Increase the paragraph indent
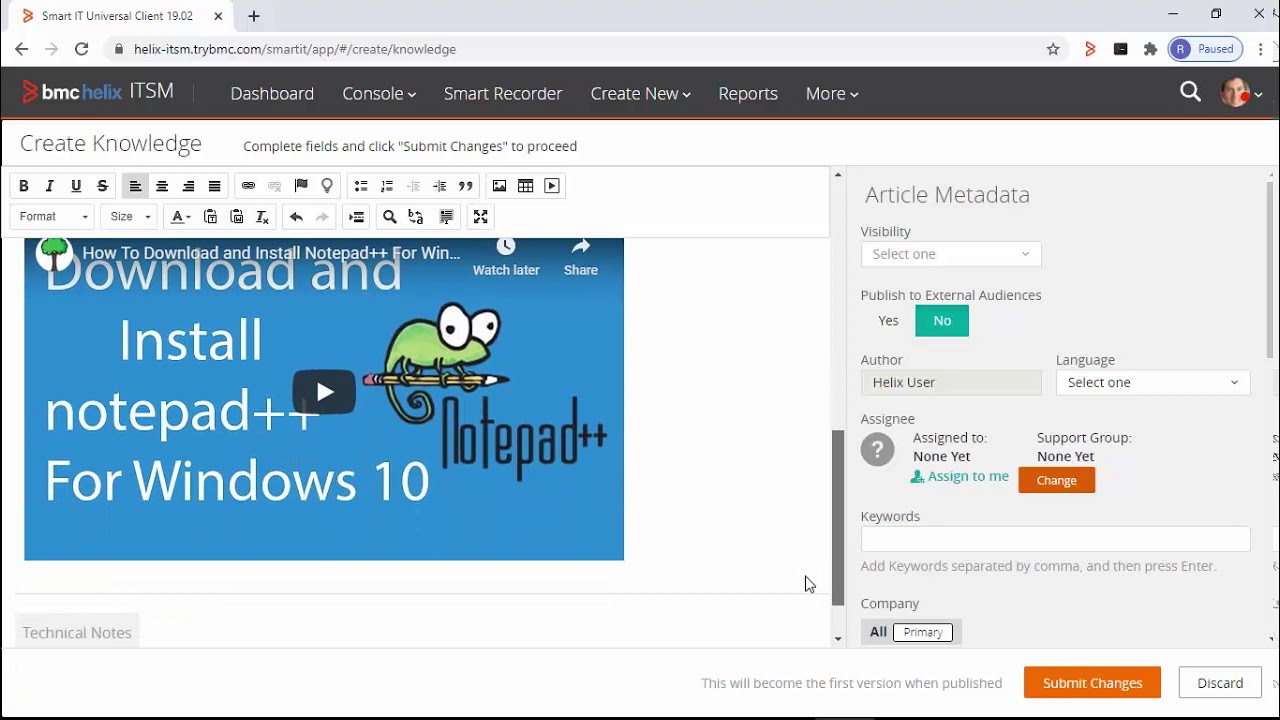Viewport: 1280px width, 720px height. (439, 186)
